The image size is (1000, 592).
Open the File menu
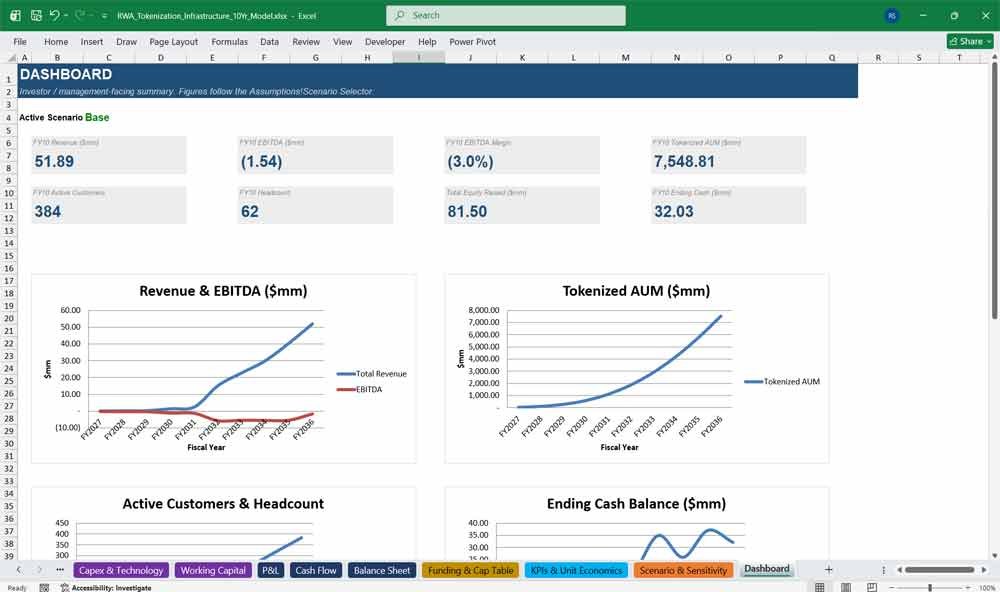[x=20, y=41]
